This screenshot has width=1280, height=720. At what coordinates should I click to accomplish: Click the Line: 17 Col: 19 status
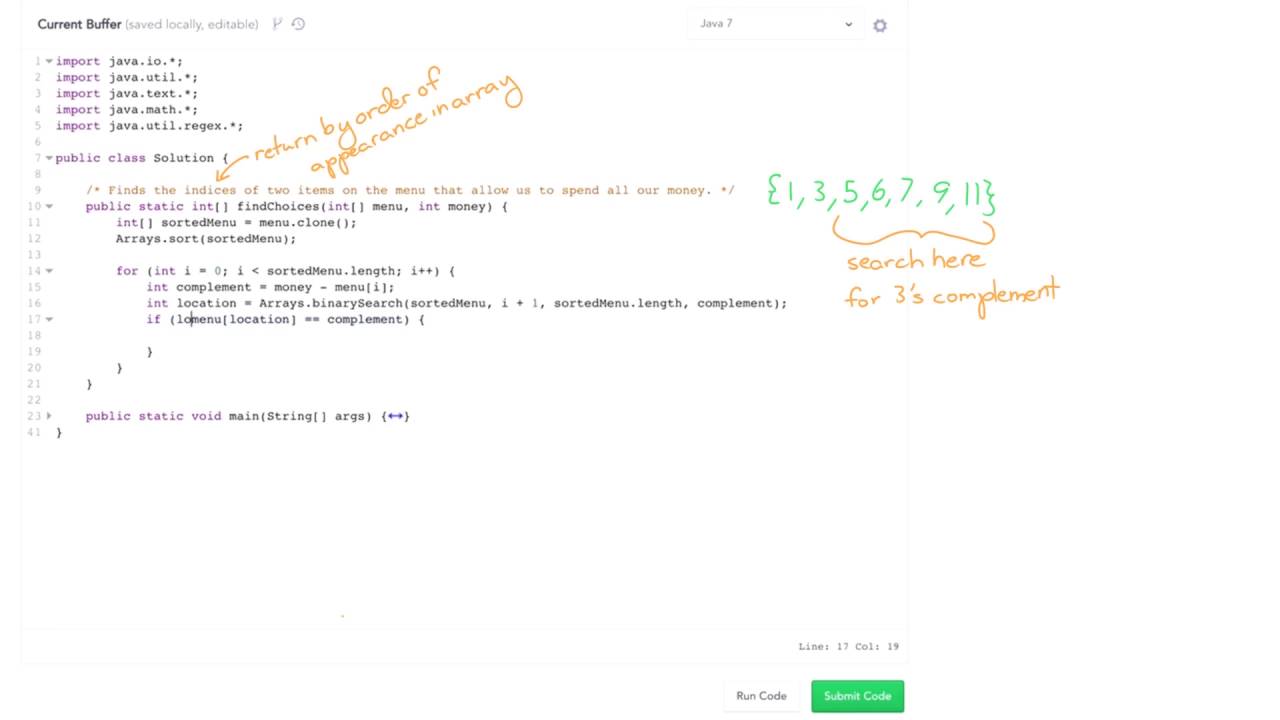point(848,646)
